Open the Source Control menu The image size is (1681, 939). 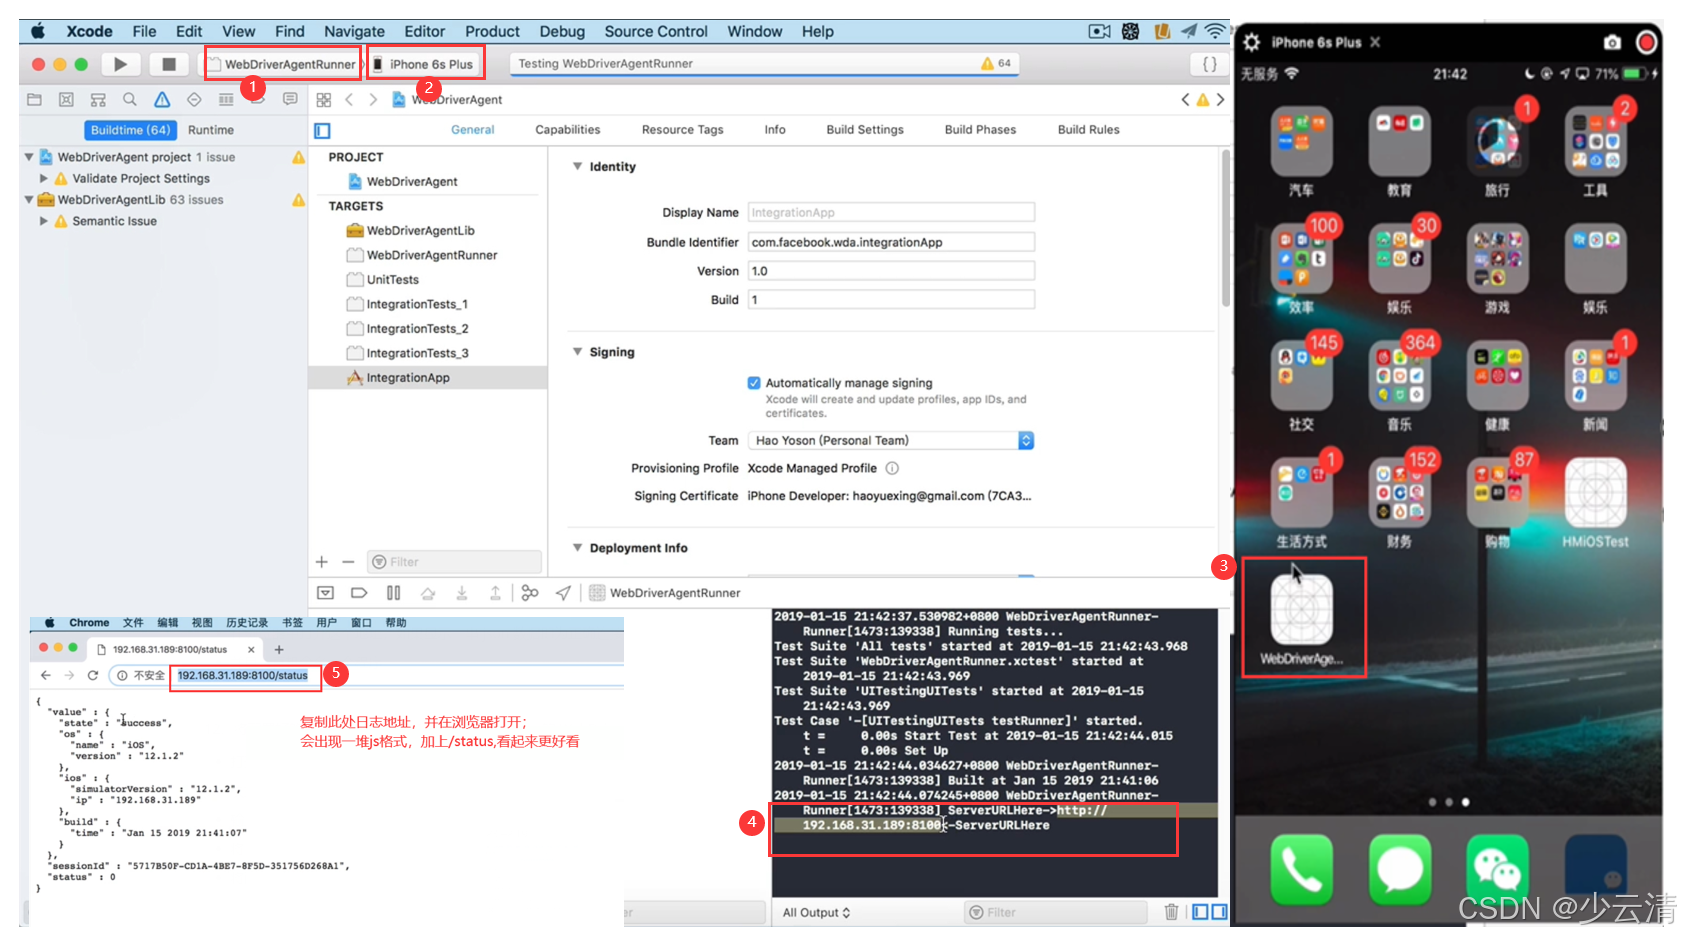pos(656,31)
